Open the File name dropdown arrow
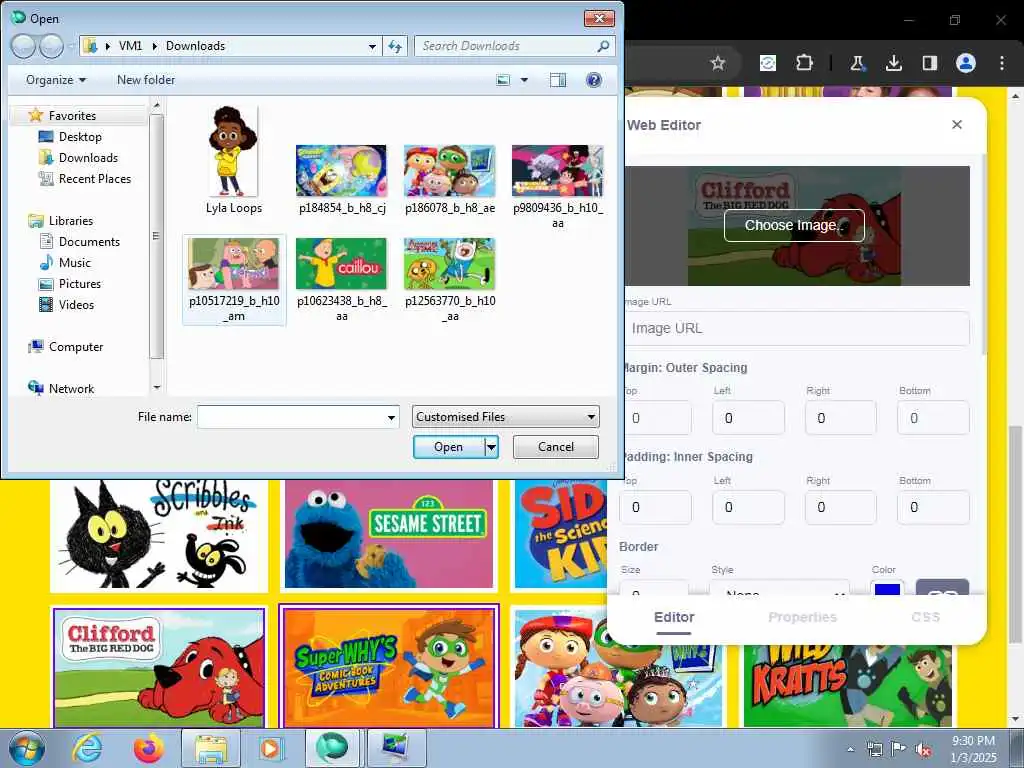 click(x=391, y=417)
